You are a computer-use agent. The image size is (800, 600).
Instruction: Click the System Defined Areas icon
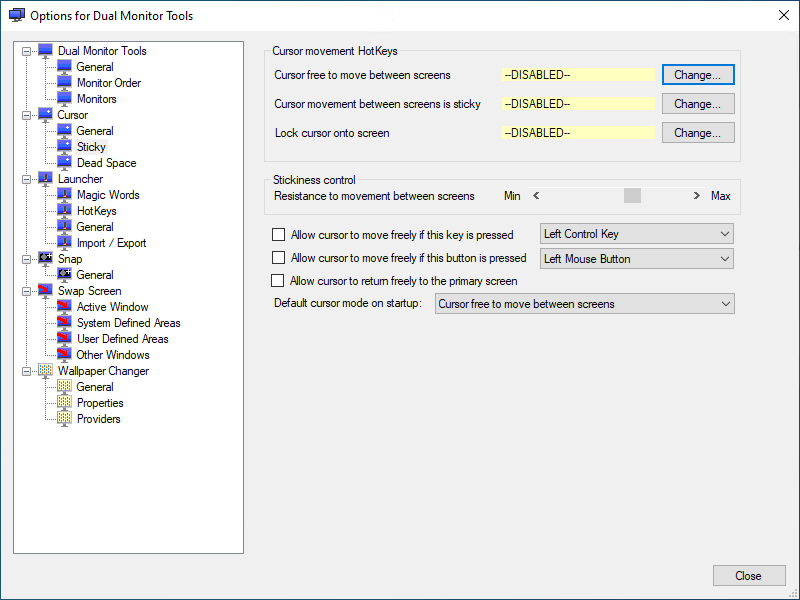coord(64,323)
